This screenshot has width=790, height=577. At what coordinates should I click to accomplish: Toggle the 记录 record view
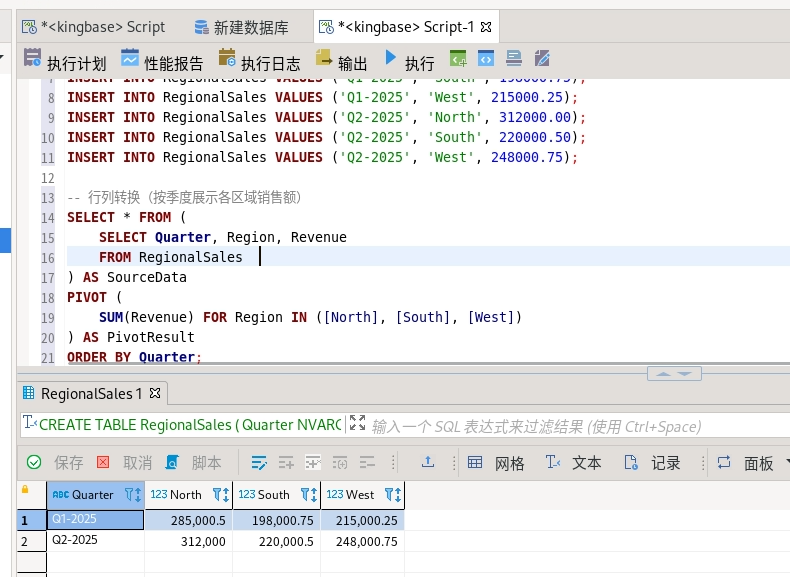[x=653, y=463]
